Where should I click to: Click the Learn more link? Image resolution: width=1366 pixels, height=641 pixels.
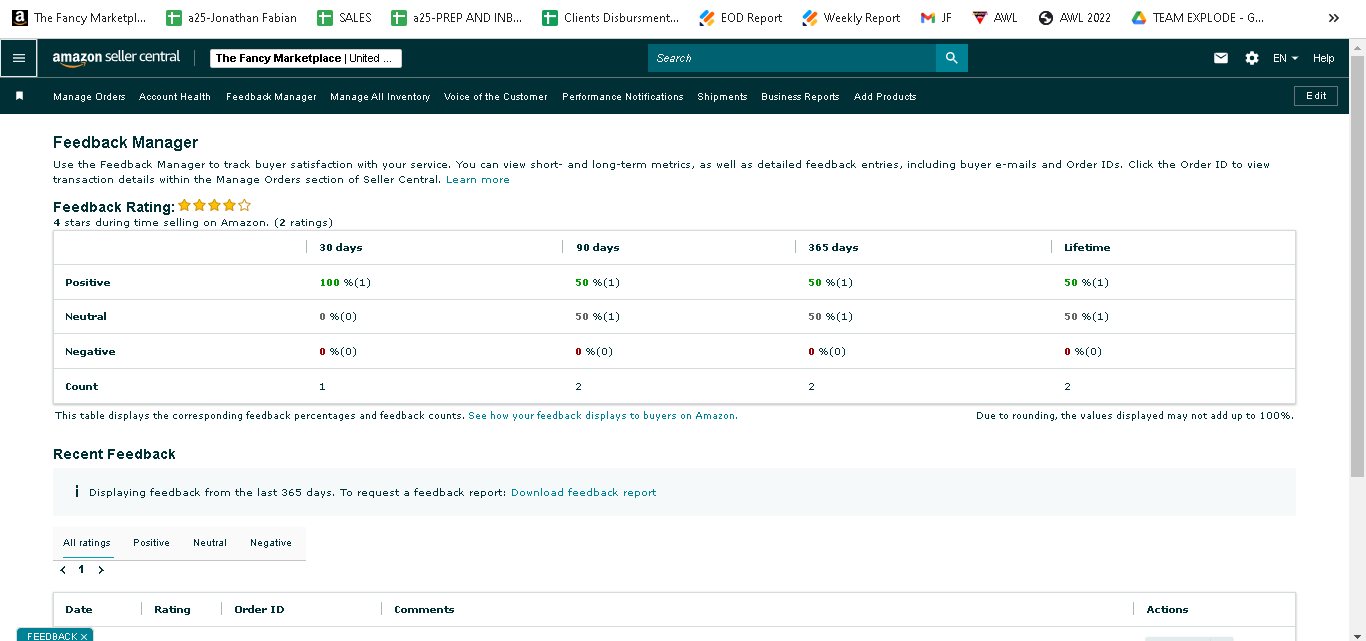tap(478, 180)
